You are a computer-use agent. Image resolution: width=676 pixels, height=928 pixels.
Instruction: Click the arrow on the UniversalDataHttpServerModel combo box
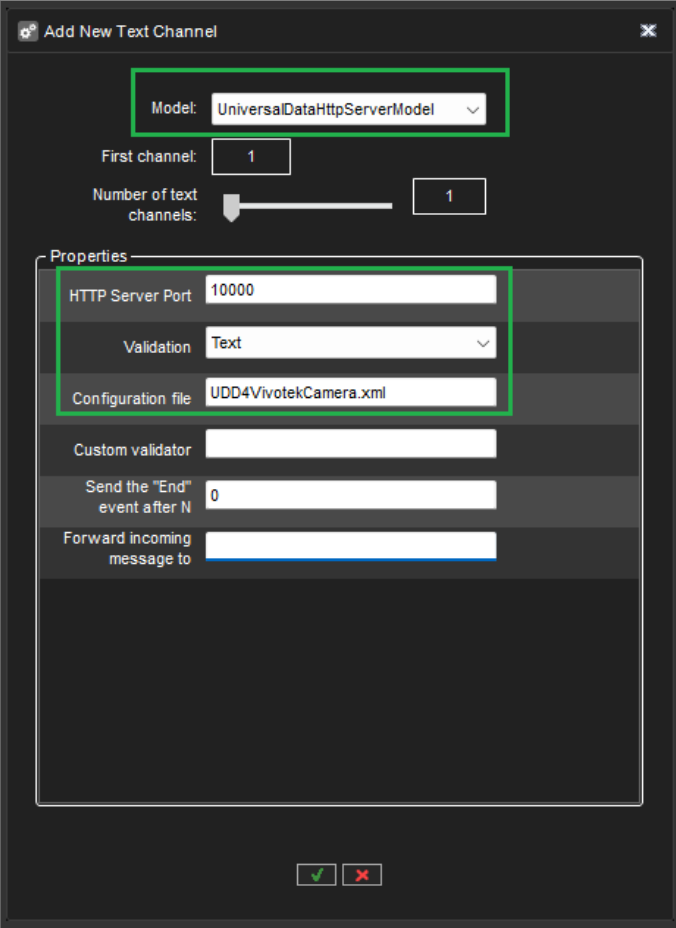pos(472,110)
